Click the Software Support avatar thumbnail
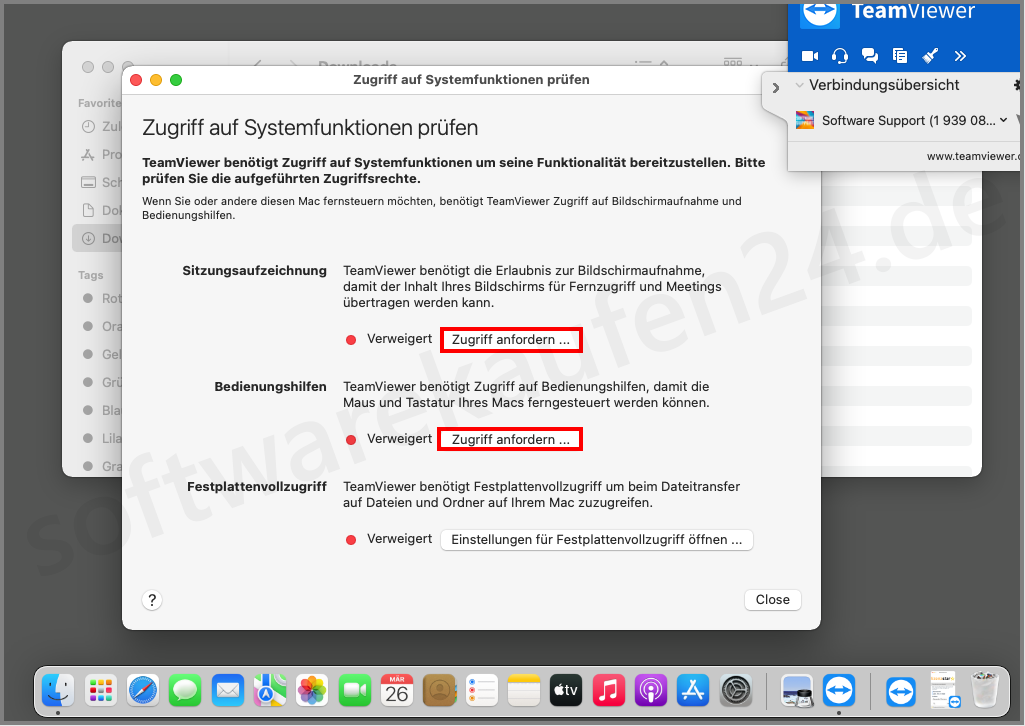1025x726 pixels. (x=805, y=120)
